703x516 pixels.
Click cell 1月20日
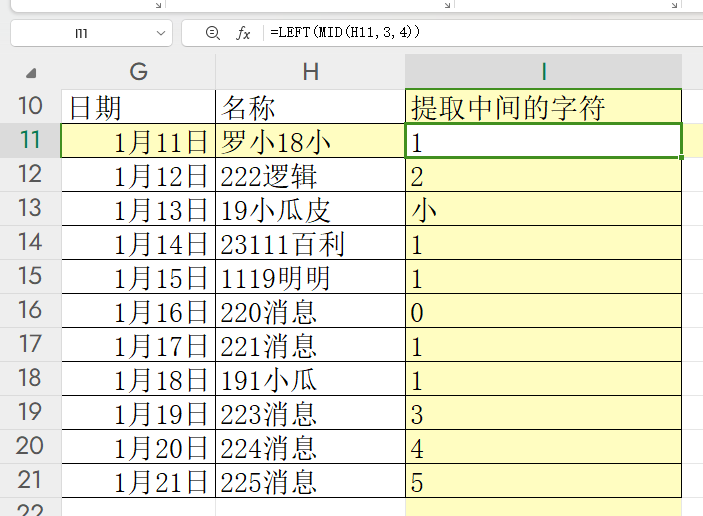pos(139,447)
